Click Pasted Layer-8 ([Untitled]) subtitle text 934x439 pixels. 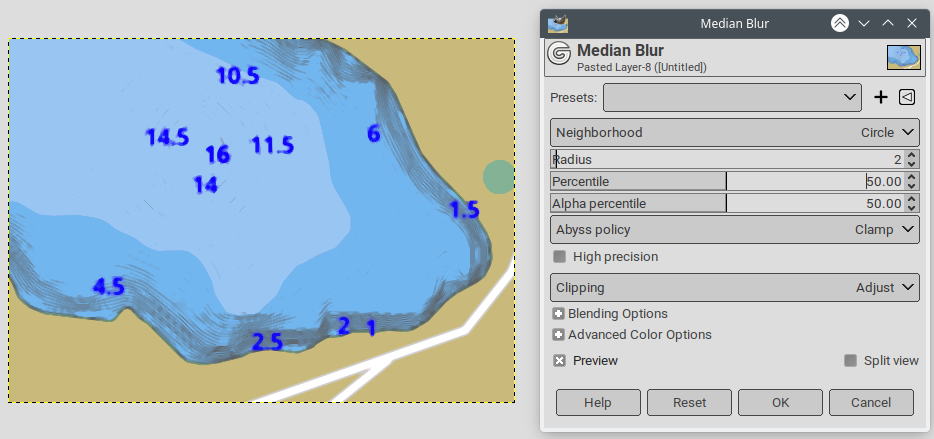click(642, 67)
